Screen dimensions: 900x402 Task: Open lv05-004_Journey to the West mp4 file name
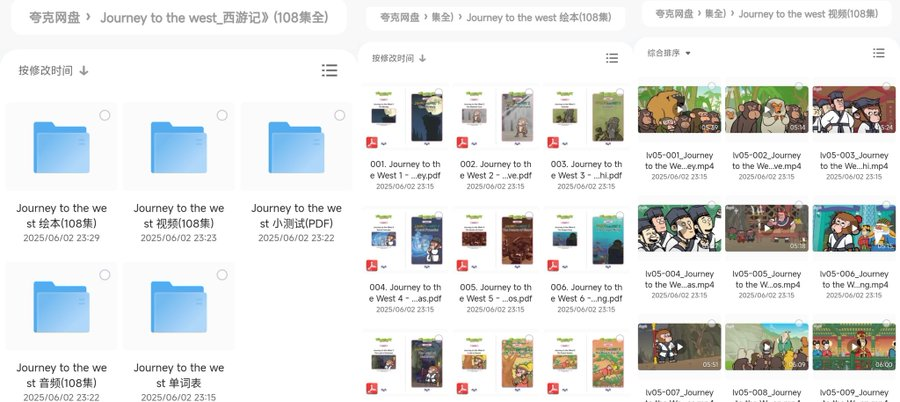tap(679, 280)
